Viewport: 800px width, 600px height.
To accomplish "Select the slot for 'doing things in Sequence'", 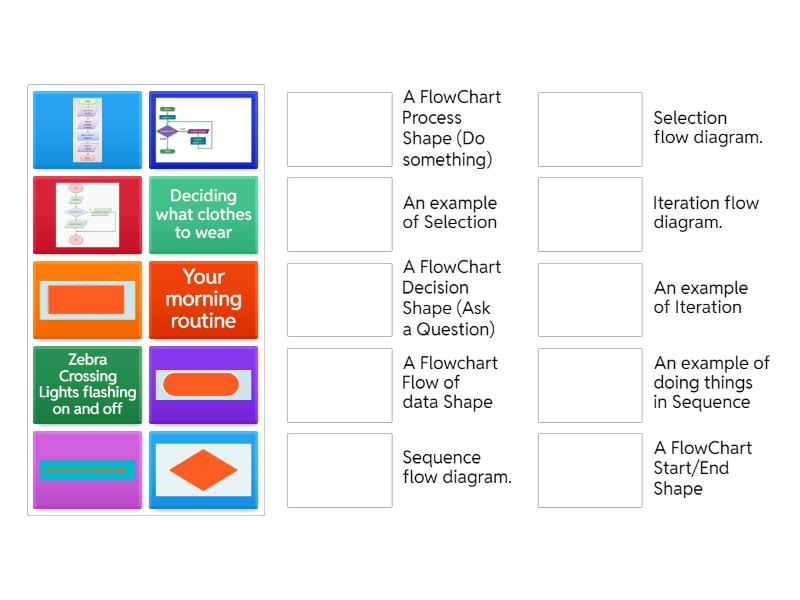I will coord(590,385).
